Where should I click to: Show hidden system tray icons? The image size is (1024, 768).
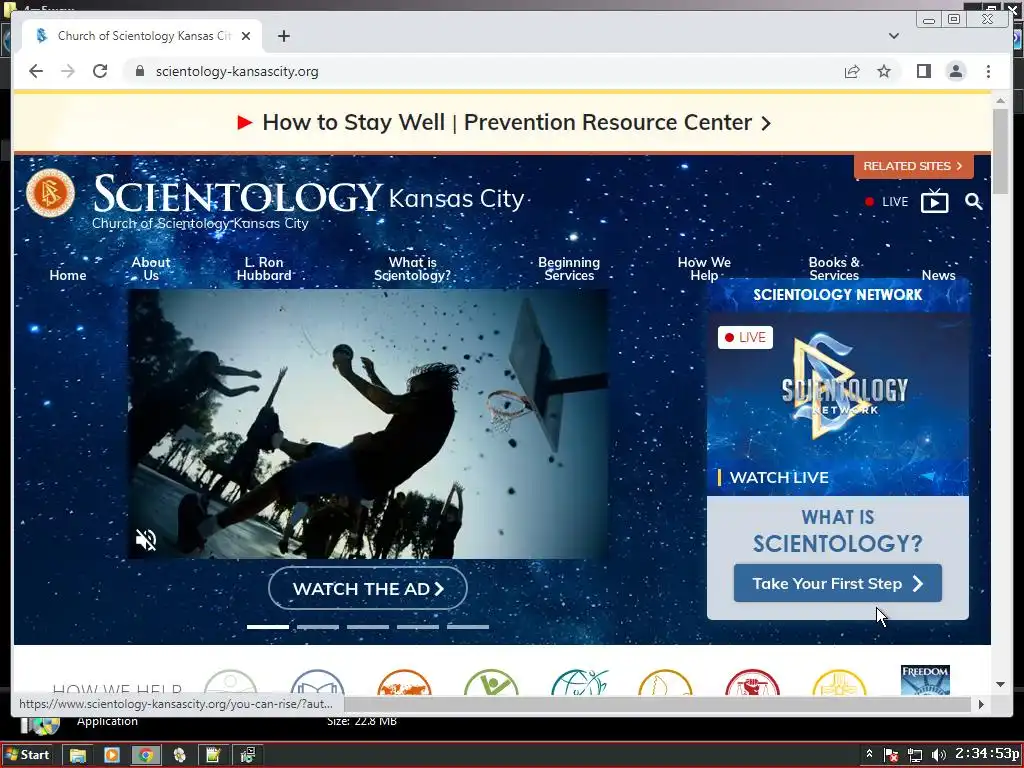click(869, 754)
